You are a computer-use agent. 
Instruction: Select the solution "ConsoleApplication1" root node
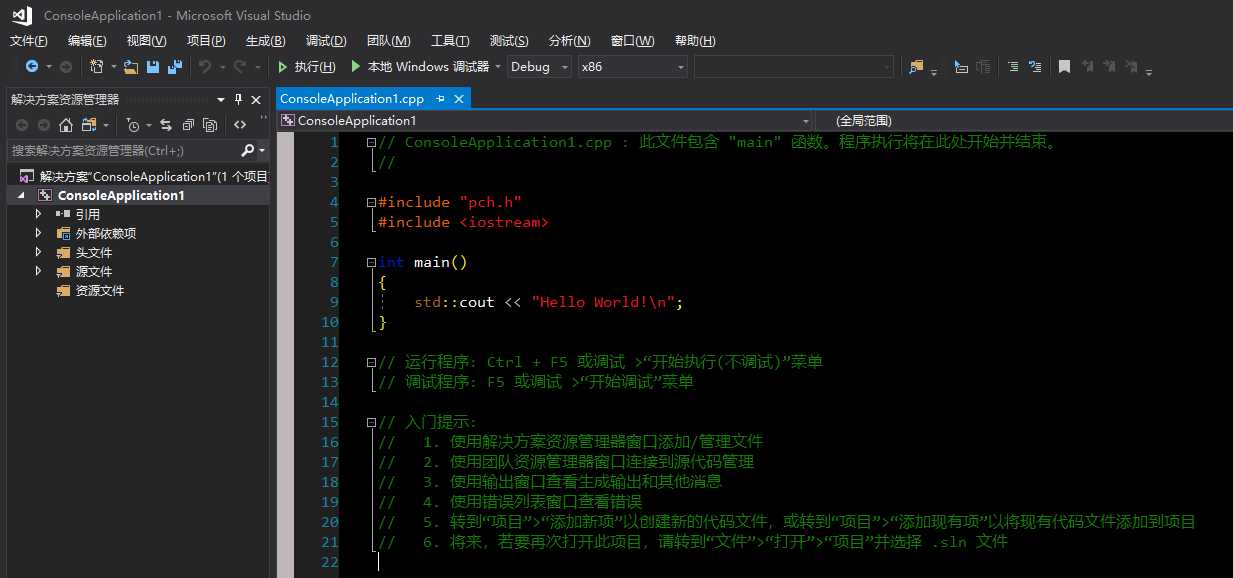coord(144,176)
